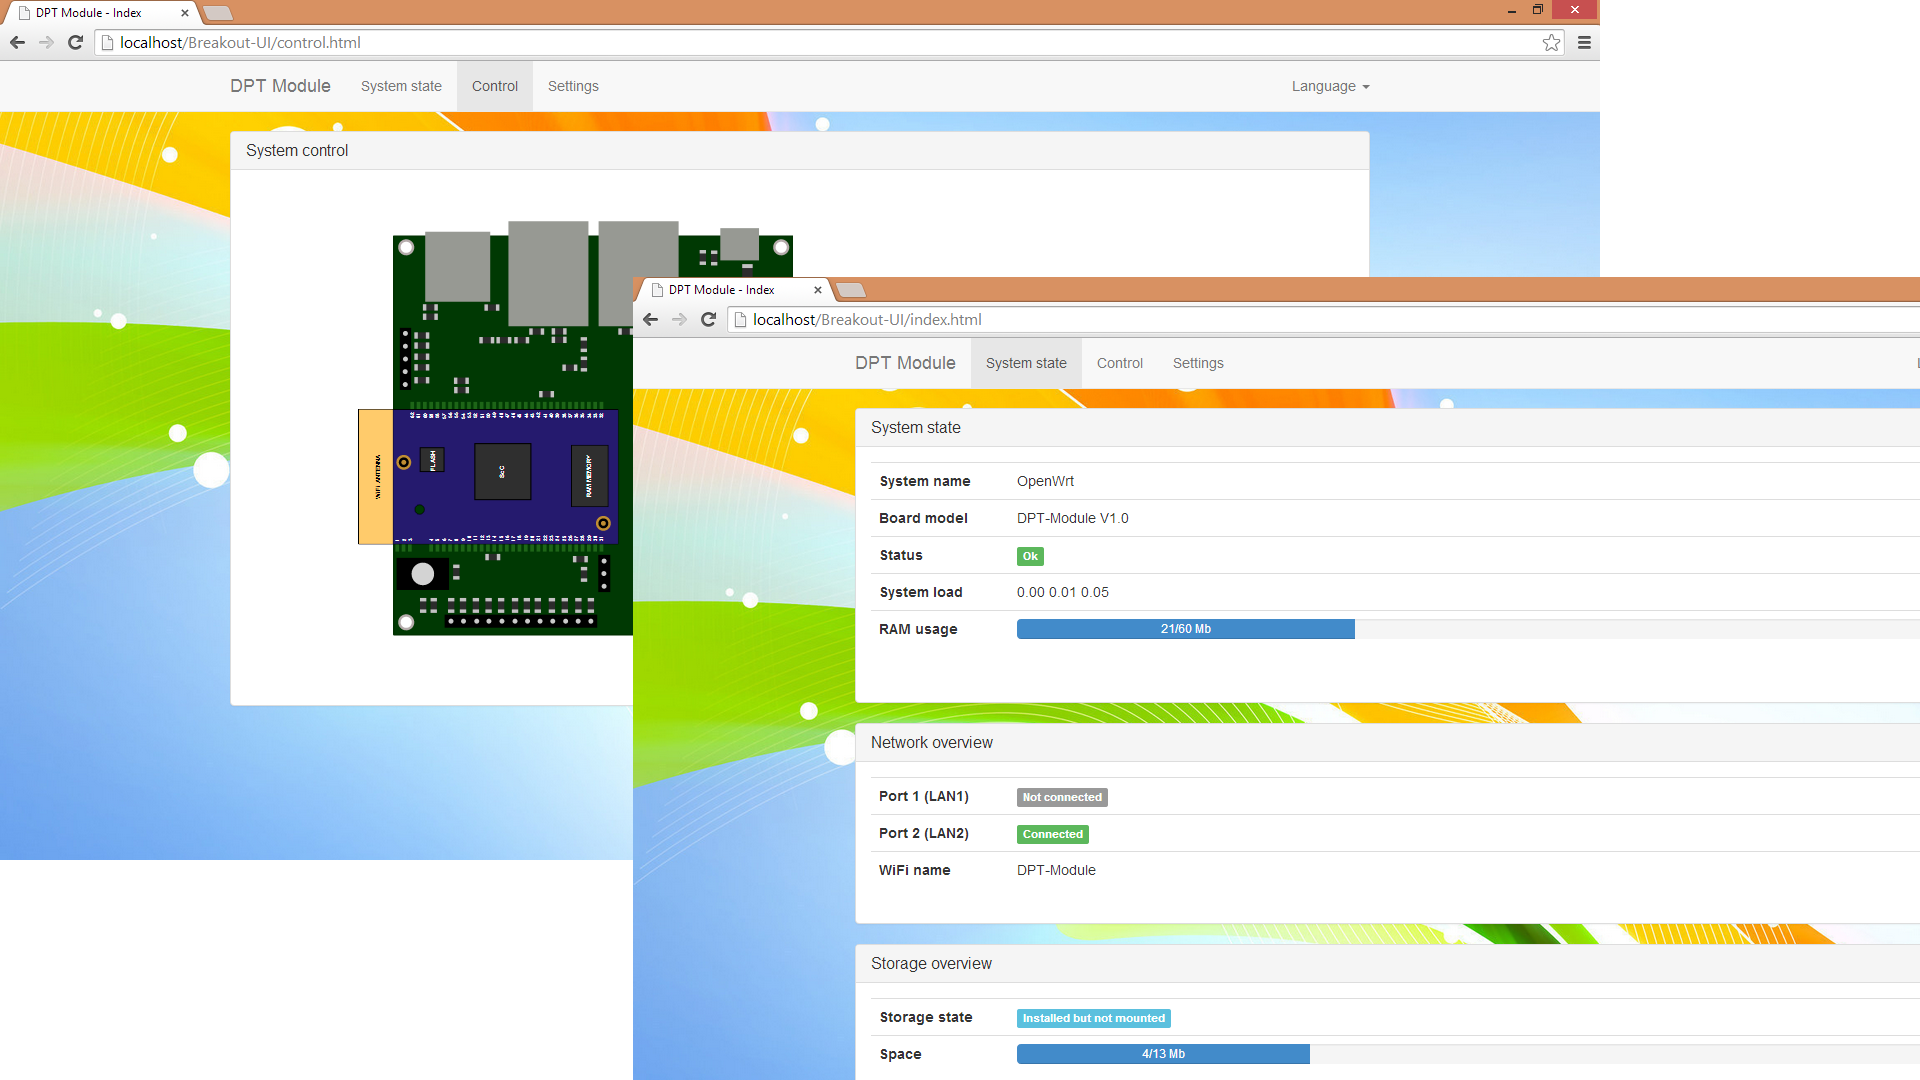This screenshot has height=1080, width=1920.
Task: Toggle the Connected badge for Port 2 (LAN2)
Action: pos(1052,834)
